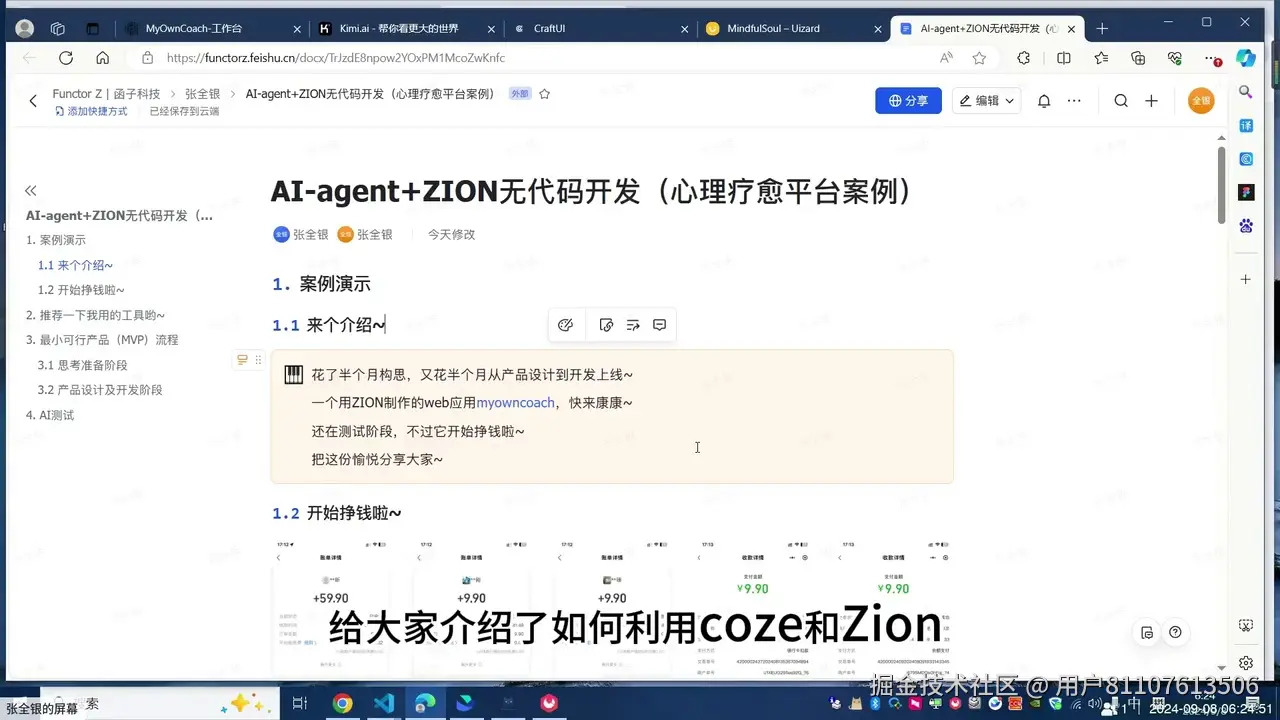
Task: Jump to outline 3.2 产品设计及开发阶段
Action: pos(100,390)
